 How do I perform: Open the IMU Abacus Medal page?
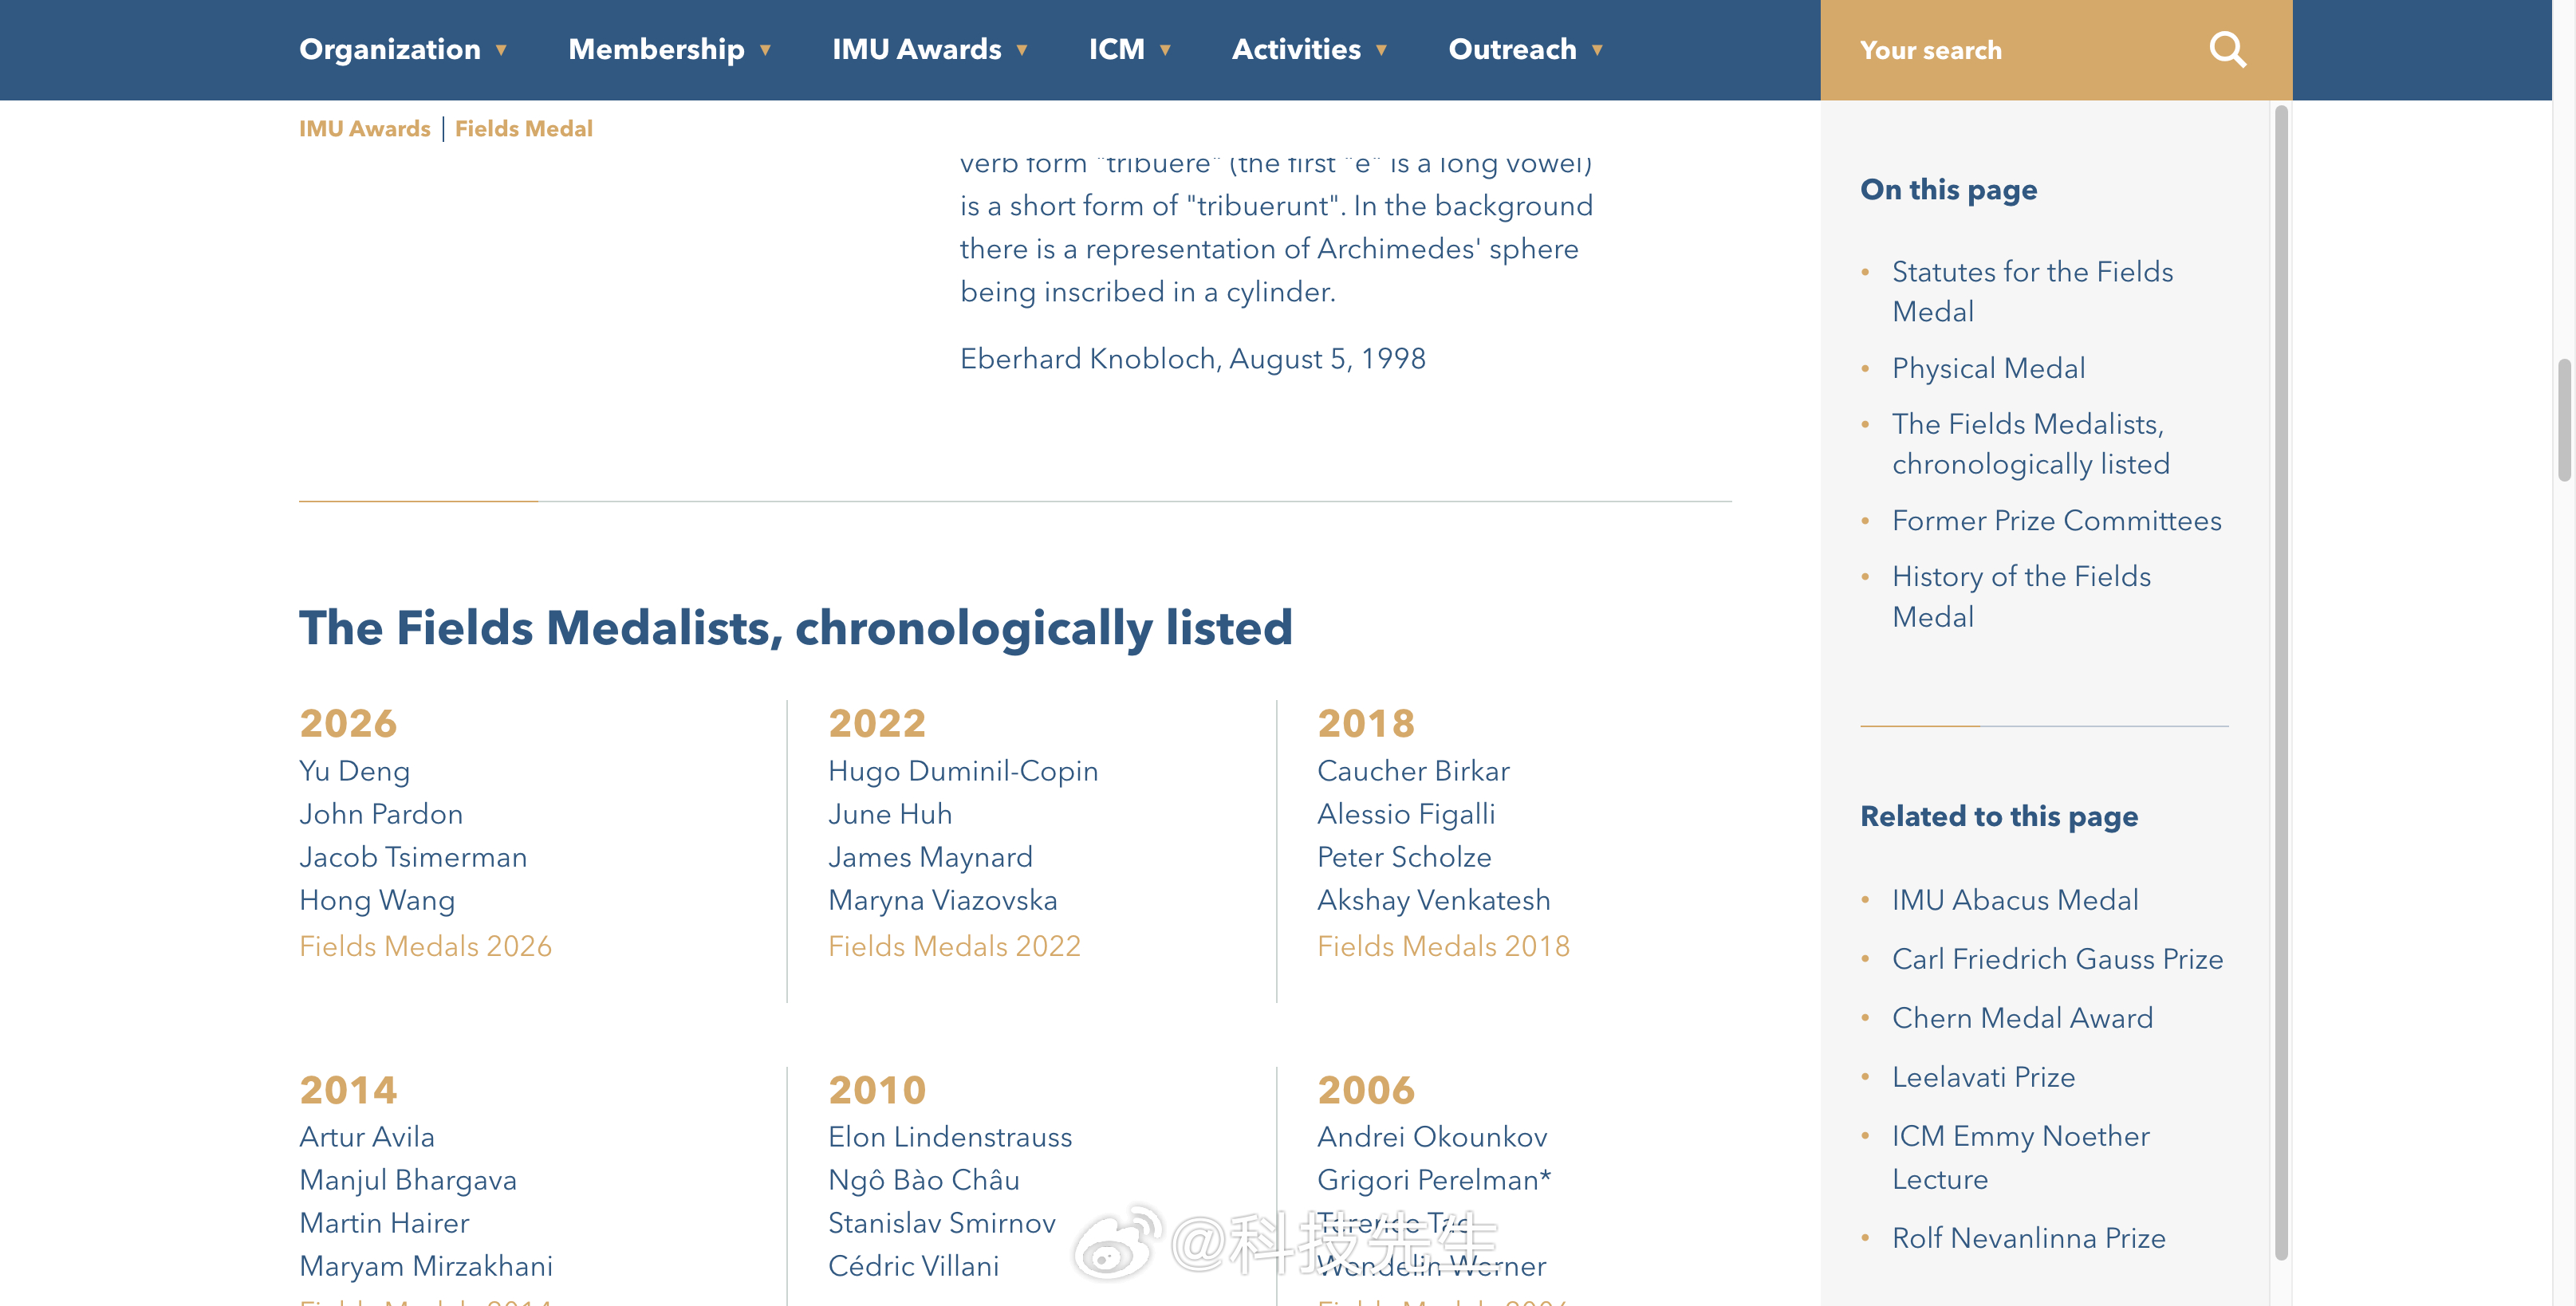tap(2015, 900)
